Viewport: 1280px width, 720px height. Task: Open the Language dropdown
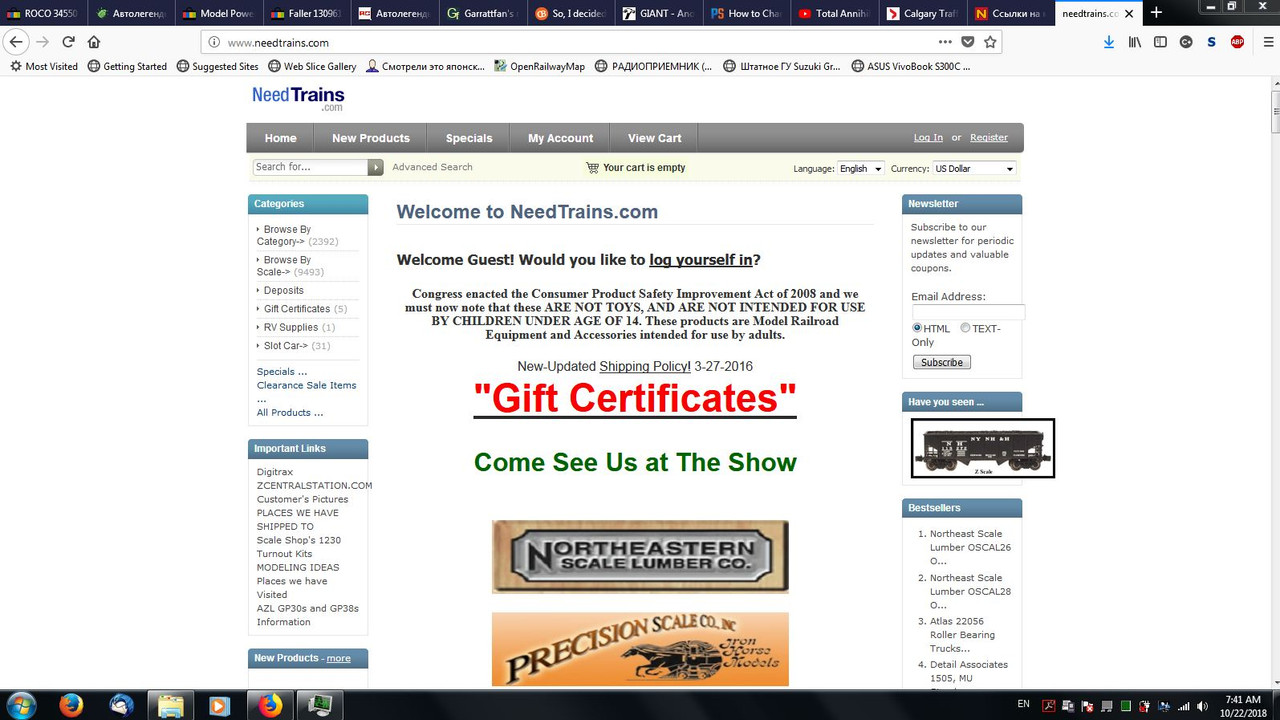coord(860,168)
